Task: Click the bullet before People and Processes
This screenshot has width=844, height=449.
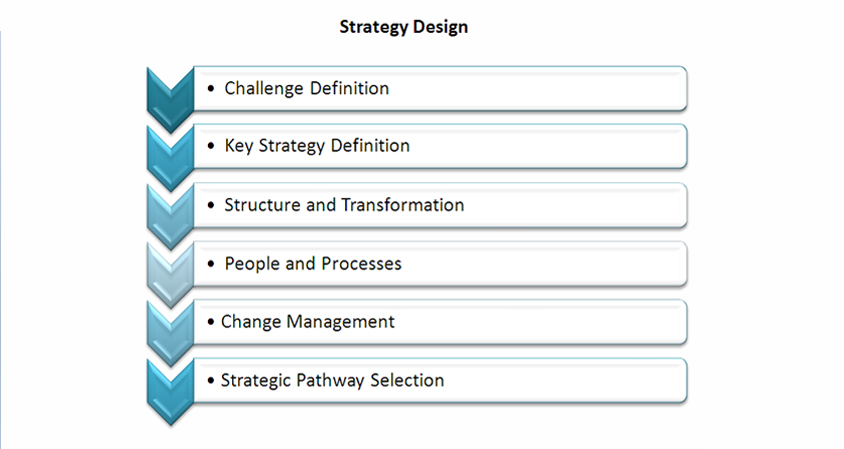Action: point(211,264)
